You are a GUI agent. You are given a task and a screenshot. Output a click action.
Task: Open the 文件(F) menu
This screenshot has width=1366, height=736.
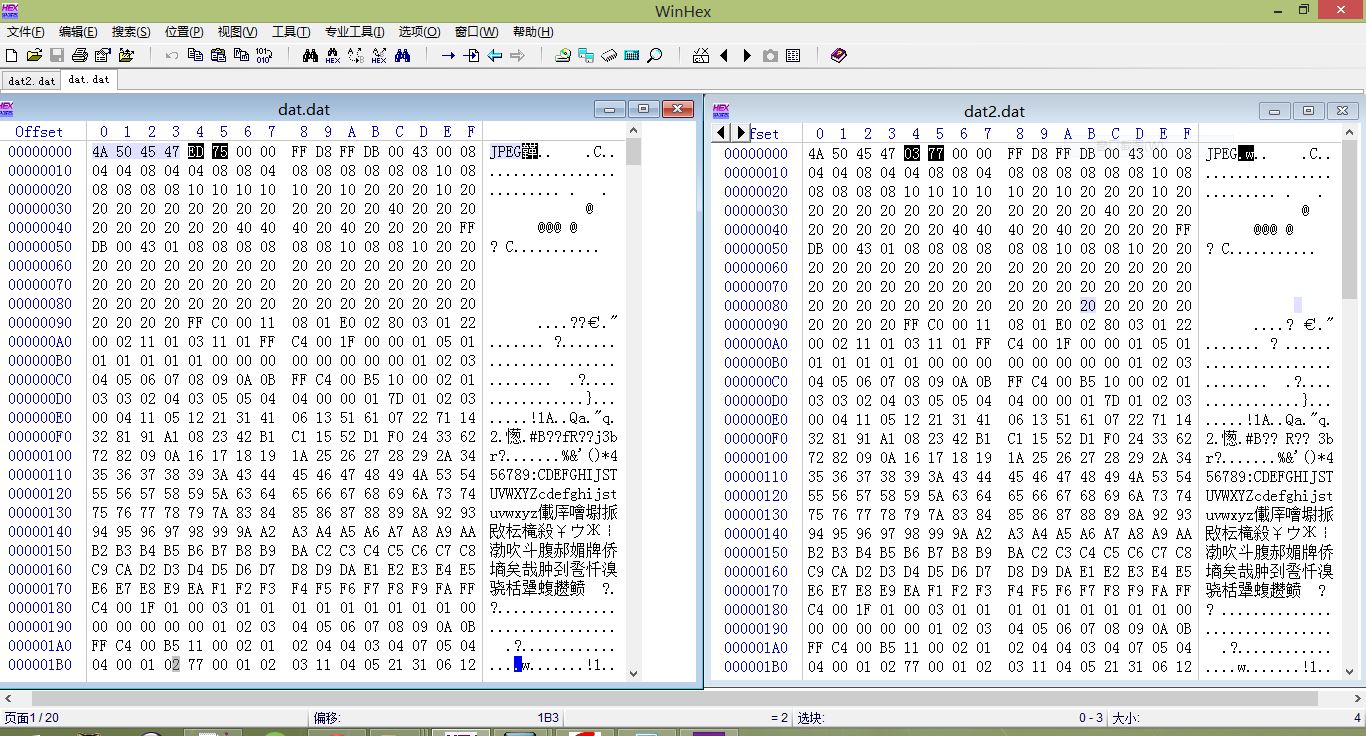[x=26, y=31]
